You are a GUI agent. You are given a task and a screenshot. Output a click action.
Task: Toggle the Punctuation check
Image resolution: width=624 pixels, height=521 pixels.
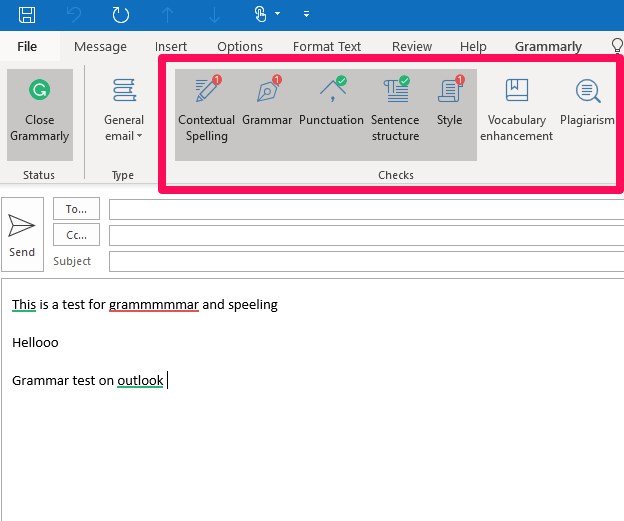click(331, 115)
